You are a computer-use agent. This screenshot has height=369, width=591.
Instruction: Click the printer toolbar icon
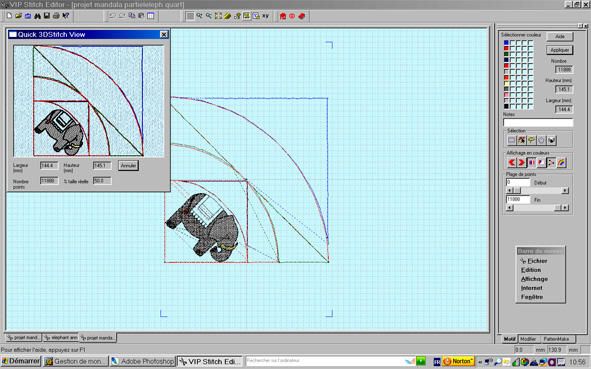(x=56, y=16)
